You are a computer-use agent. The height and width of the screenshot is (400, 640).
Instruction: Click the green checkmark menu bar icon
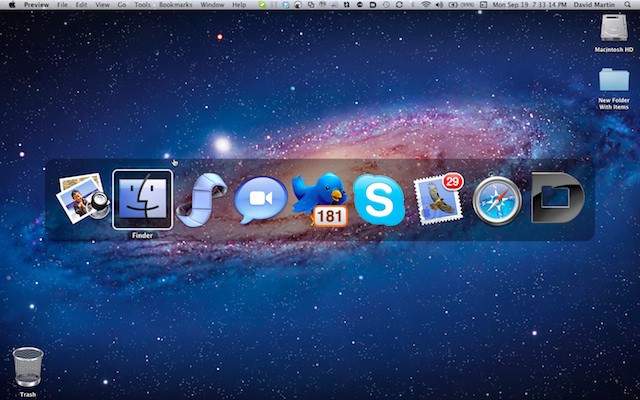pos(262,5)
